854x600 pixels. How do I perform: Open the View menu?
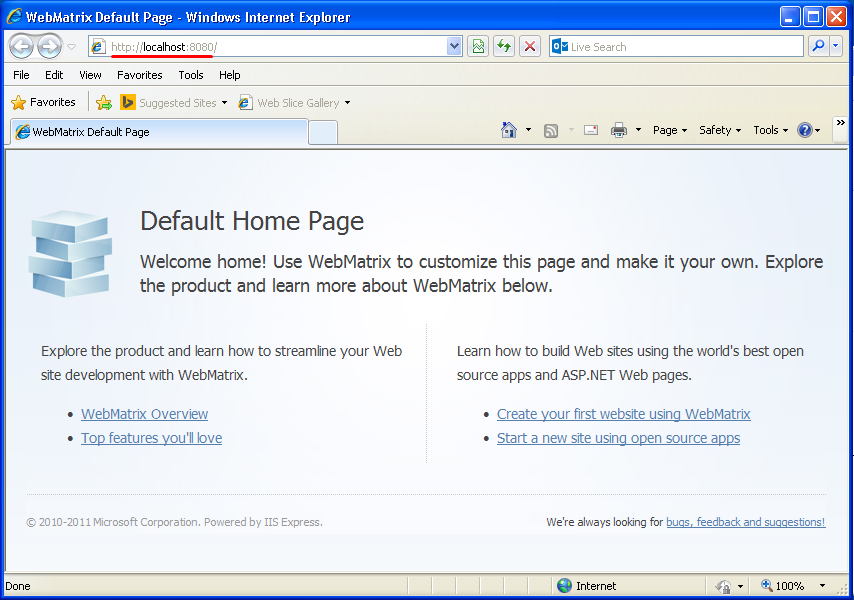pyautogui.click(x=90, y=75)
